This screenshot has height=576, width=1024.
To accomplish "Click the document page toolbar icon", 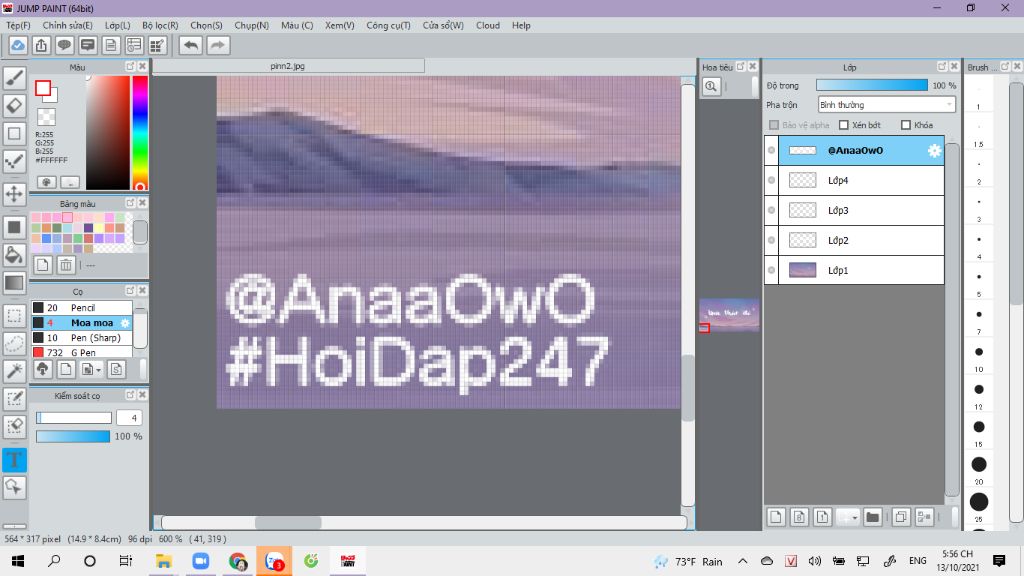I will pyautogui.click(x=111, y=45).
